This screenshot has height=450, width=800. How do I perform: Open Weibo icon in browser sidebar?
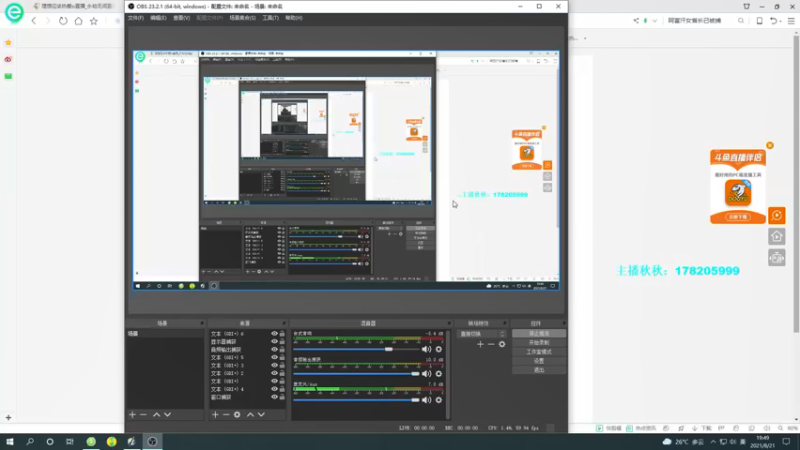click(x=8, y=59)
